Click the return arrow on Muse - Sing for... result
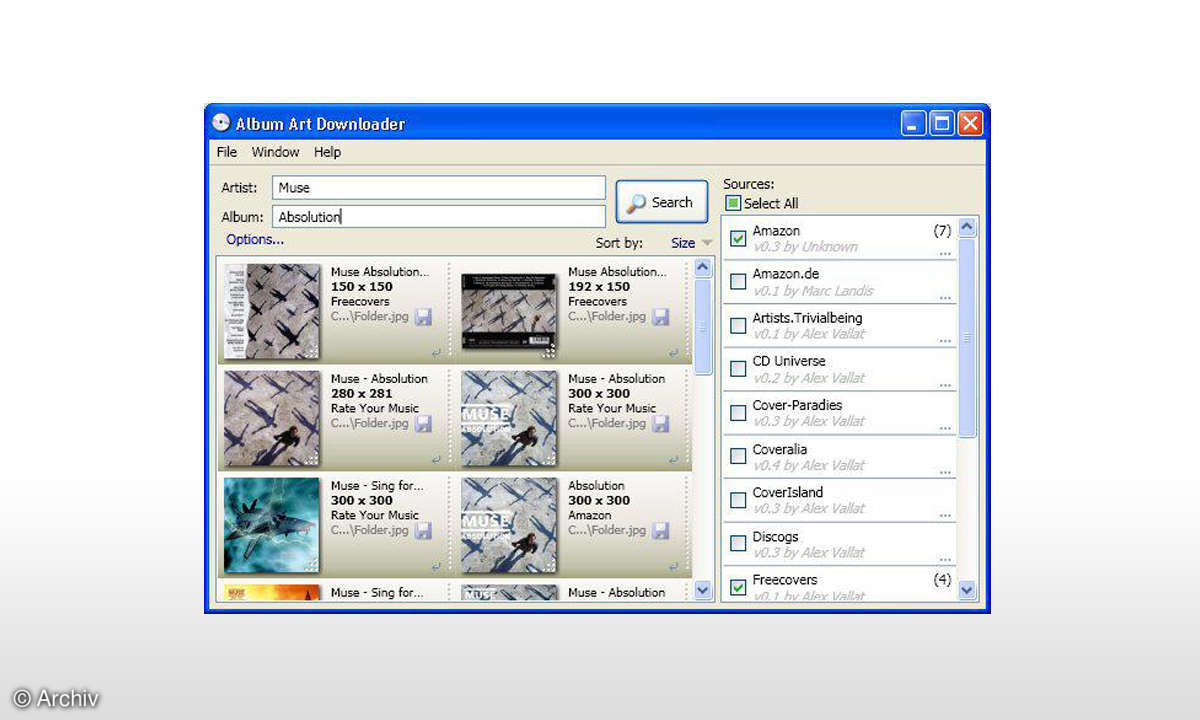The height and width of the screenshot is (720, 1200). (x=436, y=566)
